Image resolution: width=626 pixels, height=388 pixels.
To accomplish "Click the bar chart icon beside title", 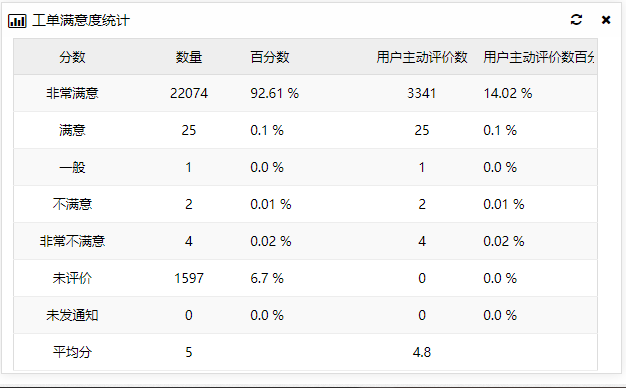I will pos(17,21).
